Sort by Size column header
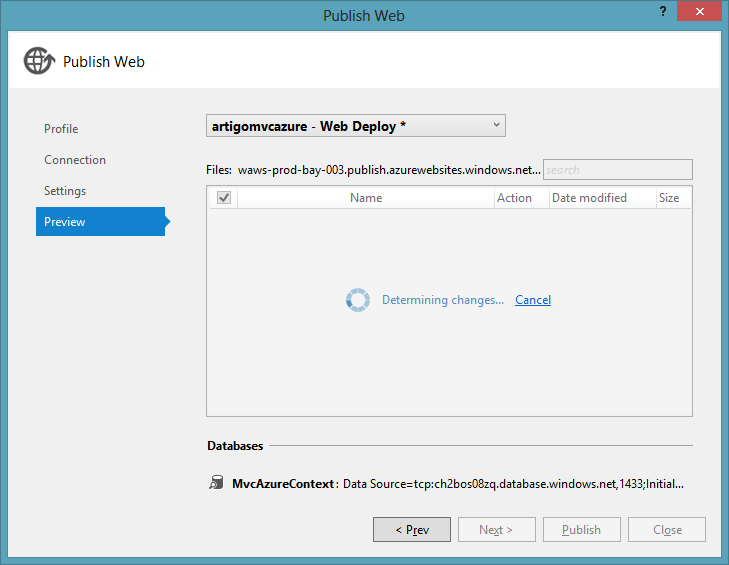The height and width of the screenshot is (565, 729). tap(673, 198)
